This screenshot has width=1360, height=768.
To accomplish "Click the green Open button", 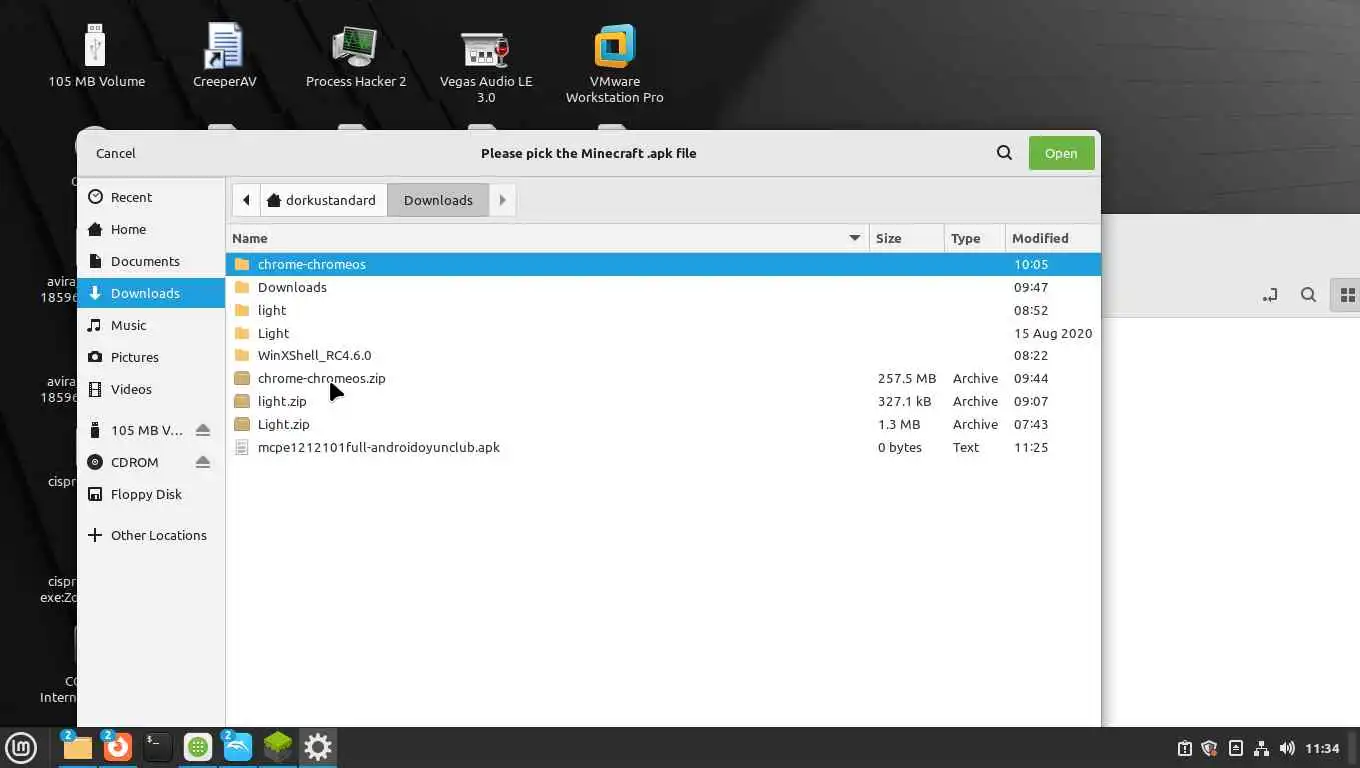I will pyautogui.click(x=1061, y=153).
